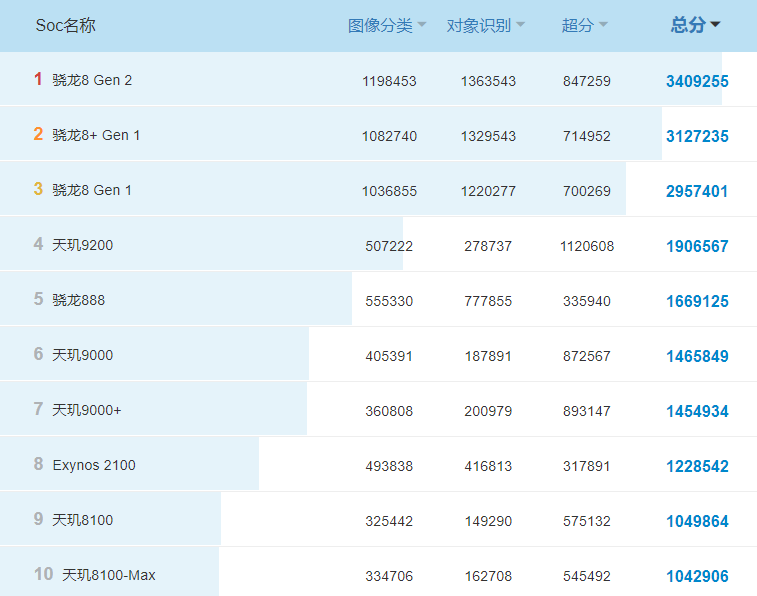The height and width of the screenshot is (596, 757).
Task: Click object recognition value 416813
Action: click(x=488, y=466)
